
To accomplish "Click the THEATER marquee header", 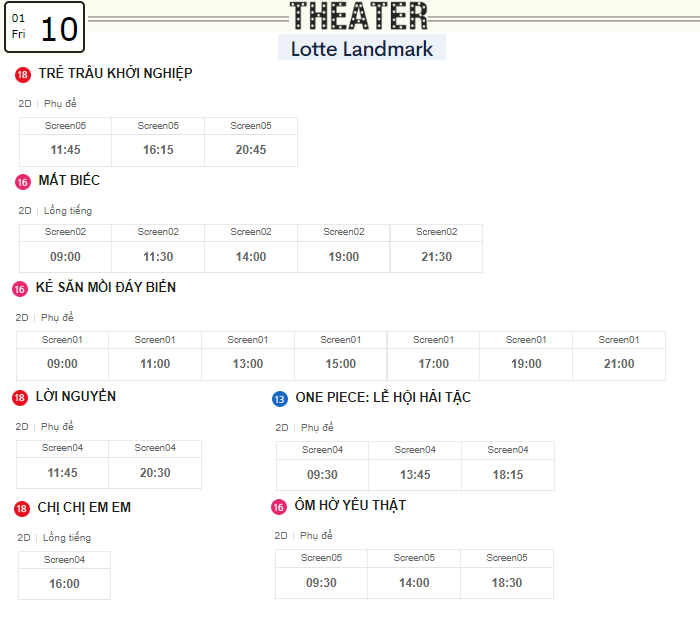I will (358, 17).
